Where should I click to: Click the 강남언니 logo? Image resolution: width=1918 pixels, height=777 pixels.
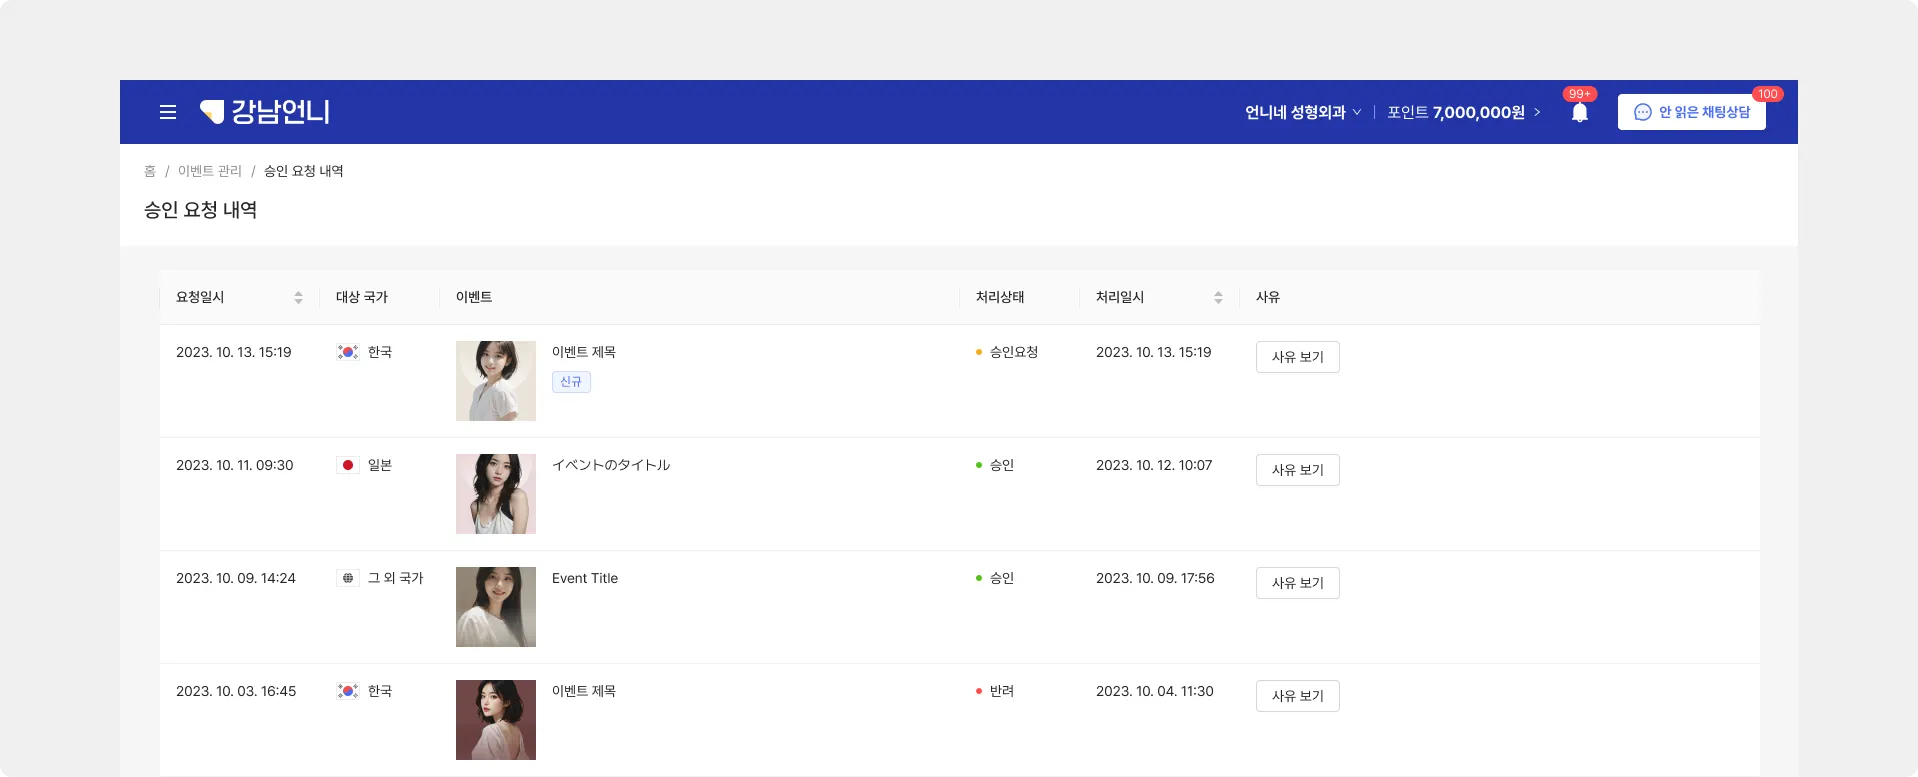[x=265, y=112]
